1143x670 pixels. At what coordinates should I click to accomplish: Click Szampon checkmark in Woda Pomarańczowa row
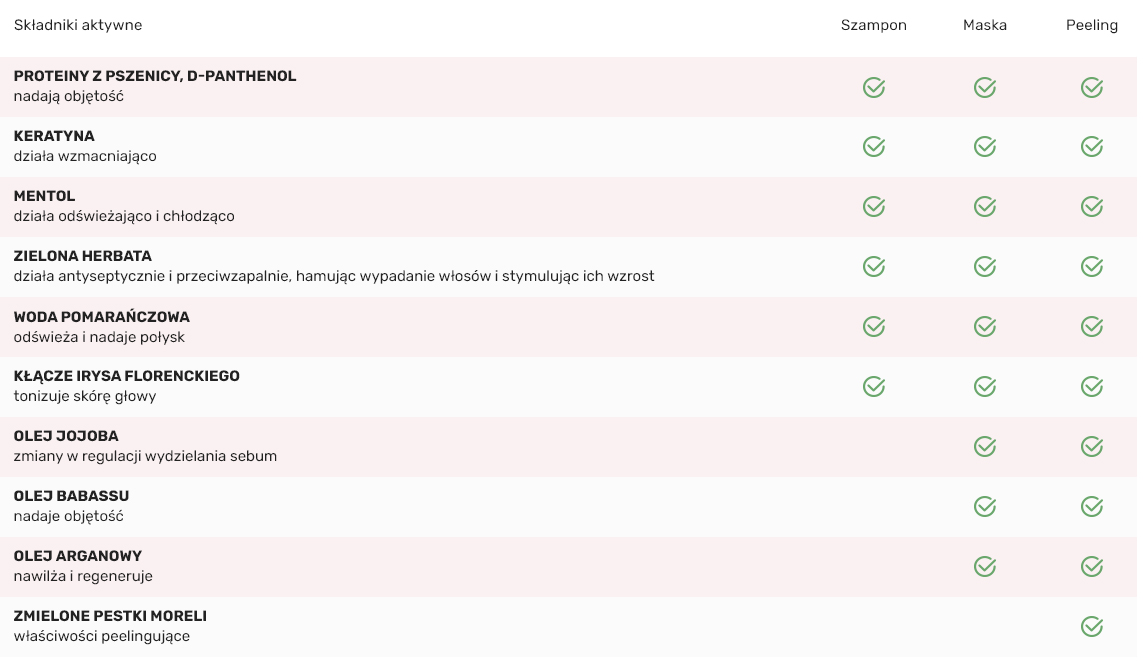[874, 327]
